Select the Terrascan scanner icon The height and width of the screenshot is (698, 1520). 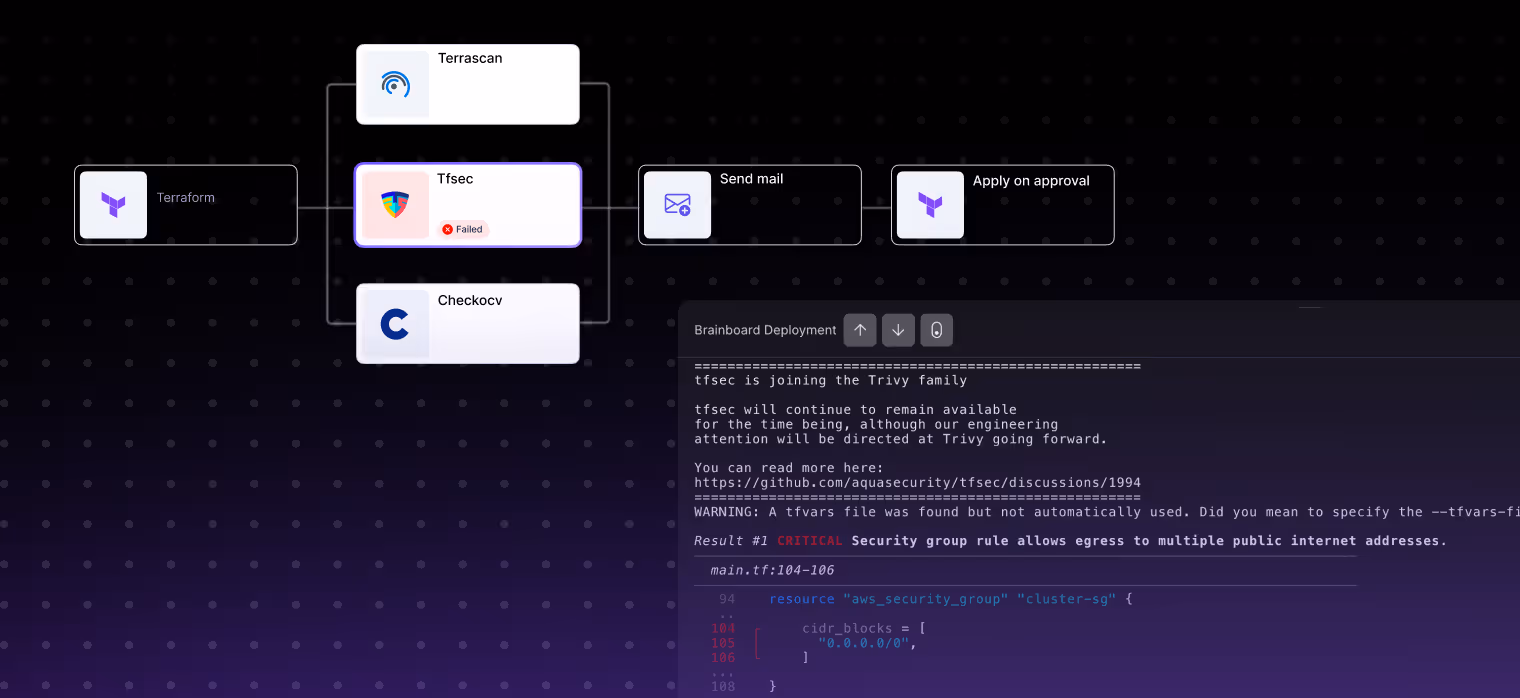pos(395,84)
